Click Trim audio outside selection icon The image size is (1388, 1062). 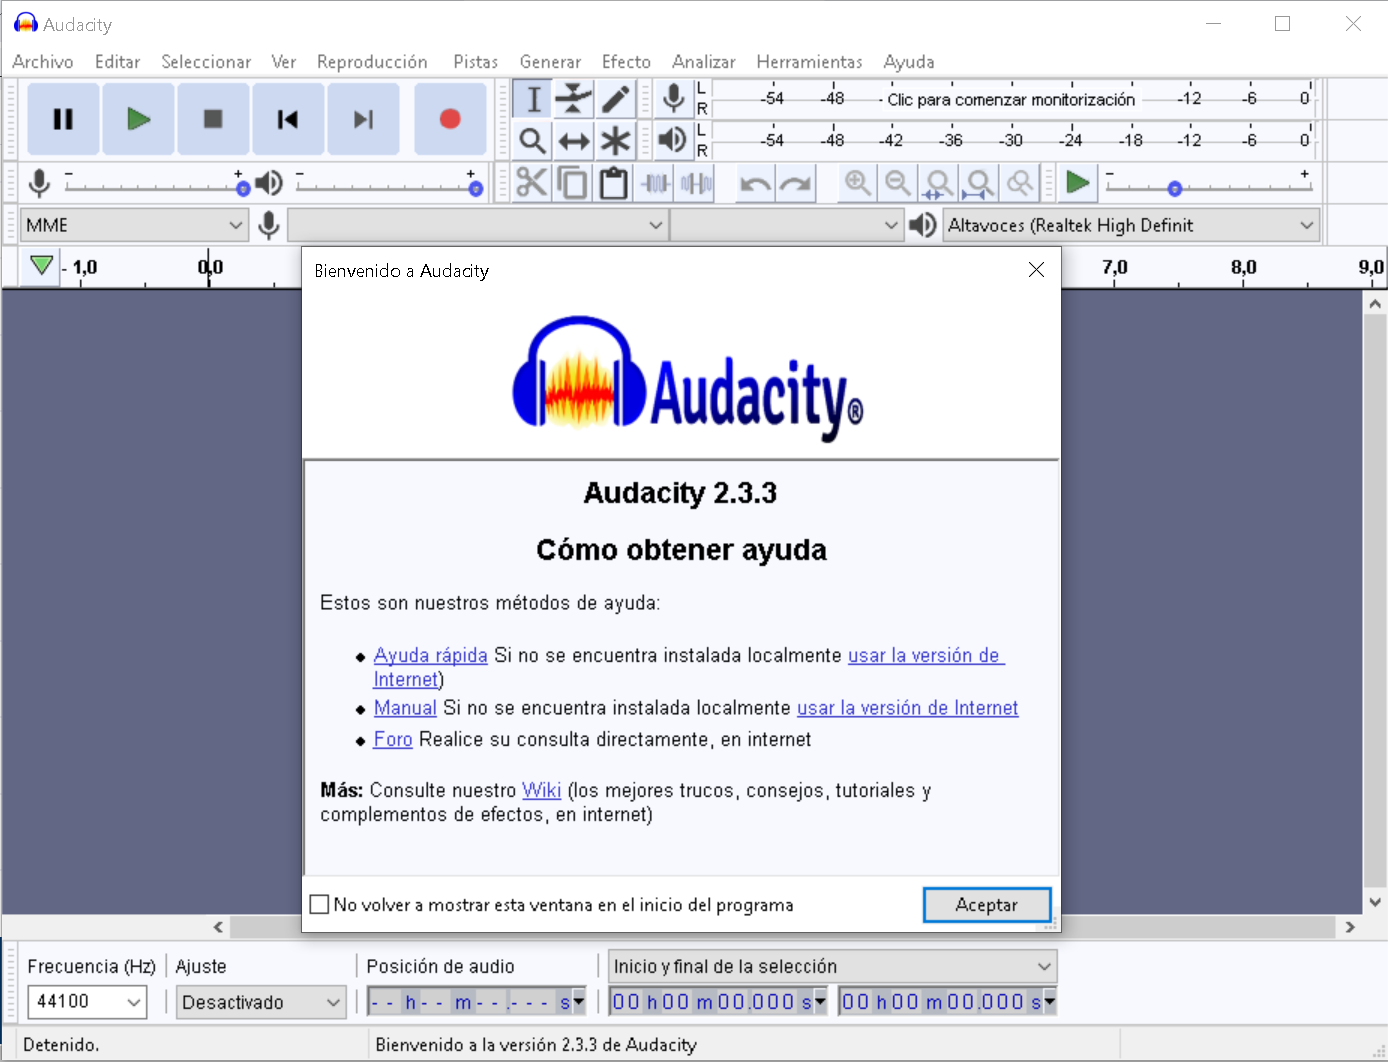click(x=655, y=183)
